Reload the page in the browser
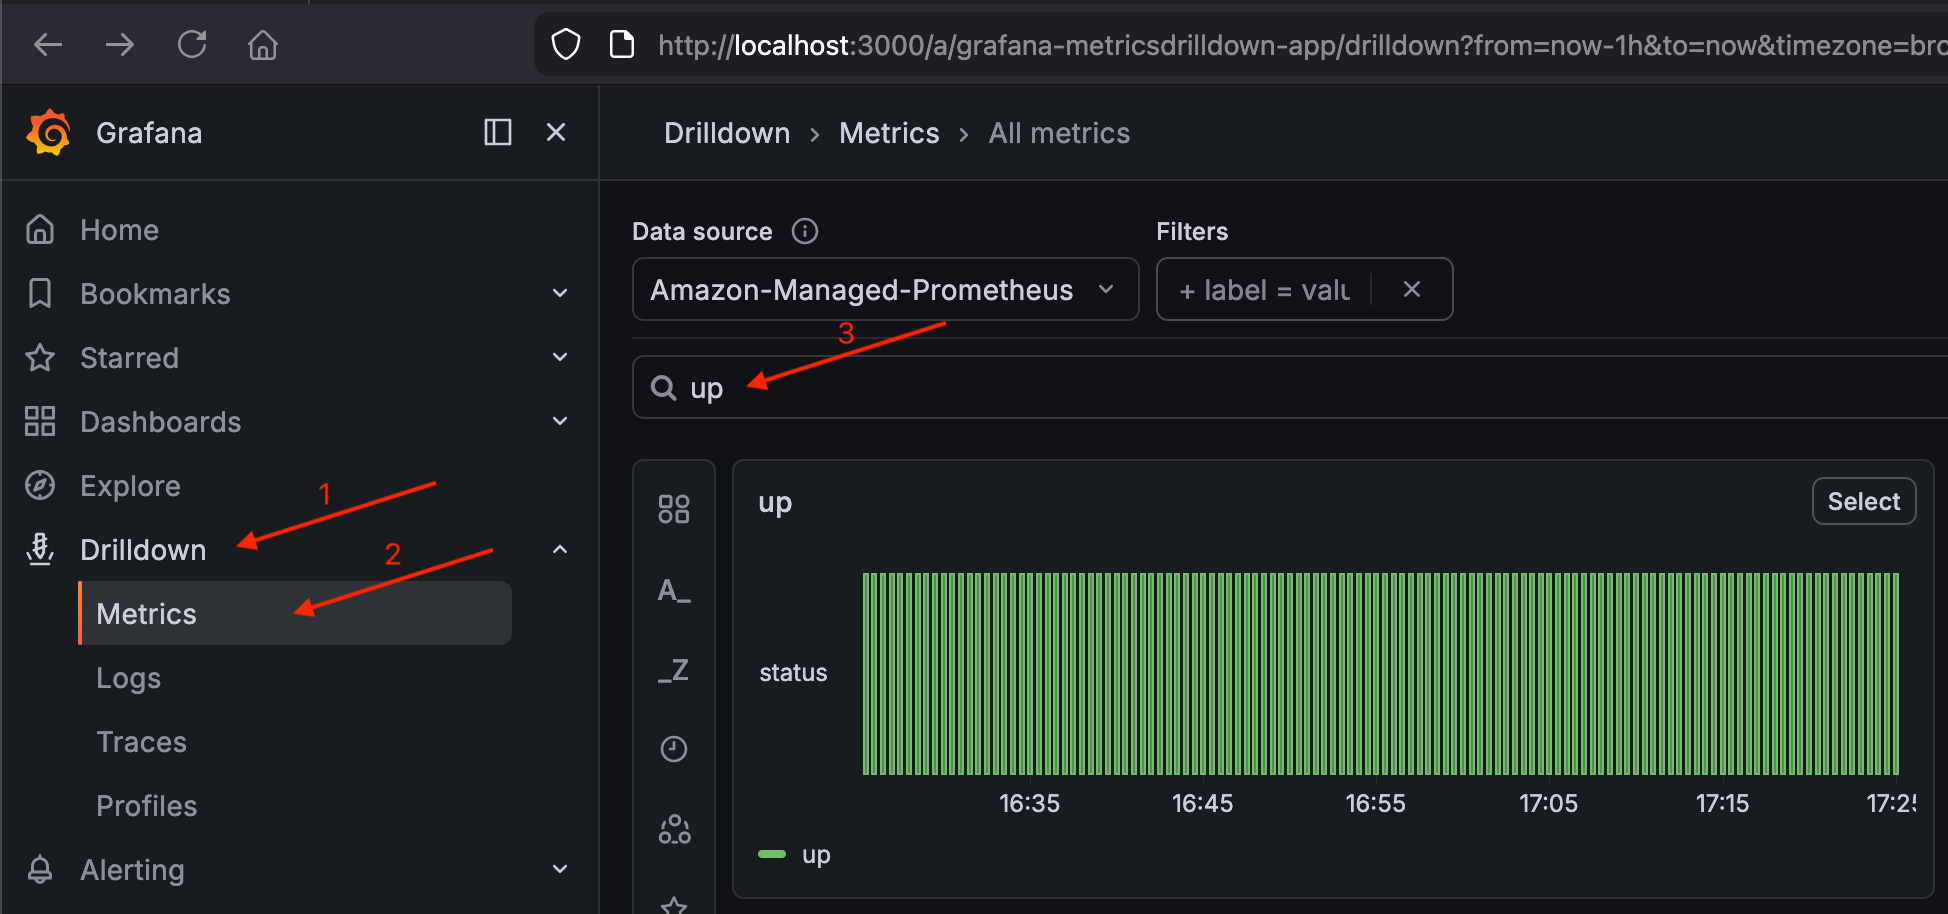 (x=192, y=44)
